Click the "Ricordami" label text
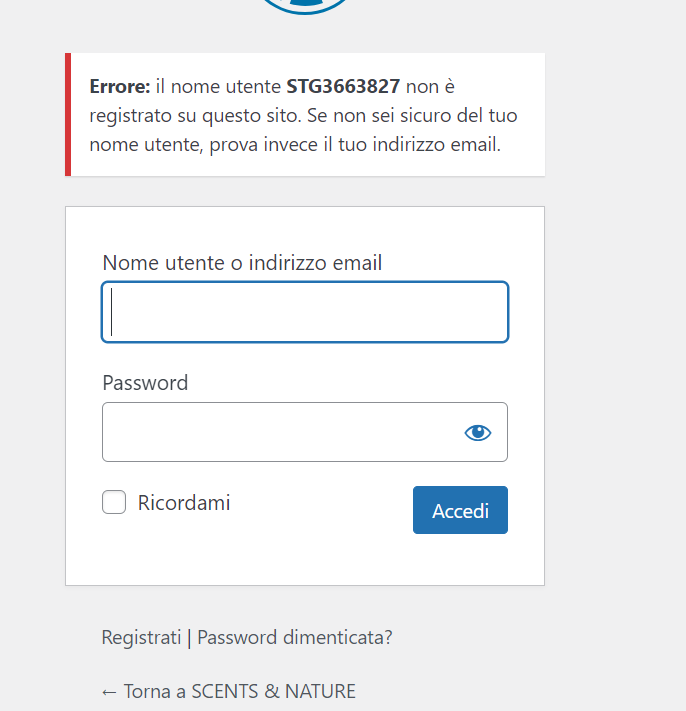Screen dimensions: 686x711 click(184, 502)
